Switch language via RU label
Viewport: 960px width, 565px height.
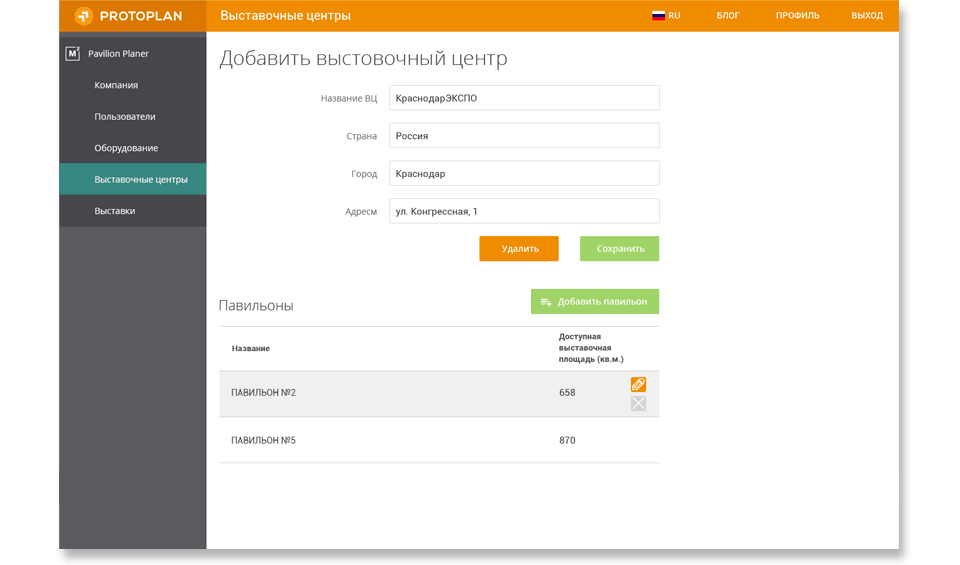pos(674,16)
